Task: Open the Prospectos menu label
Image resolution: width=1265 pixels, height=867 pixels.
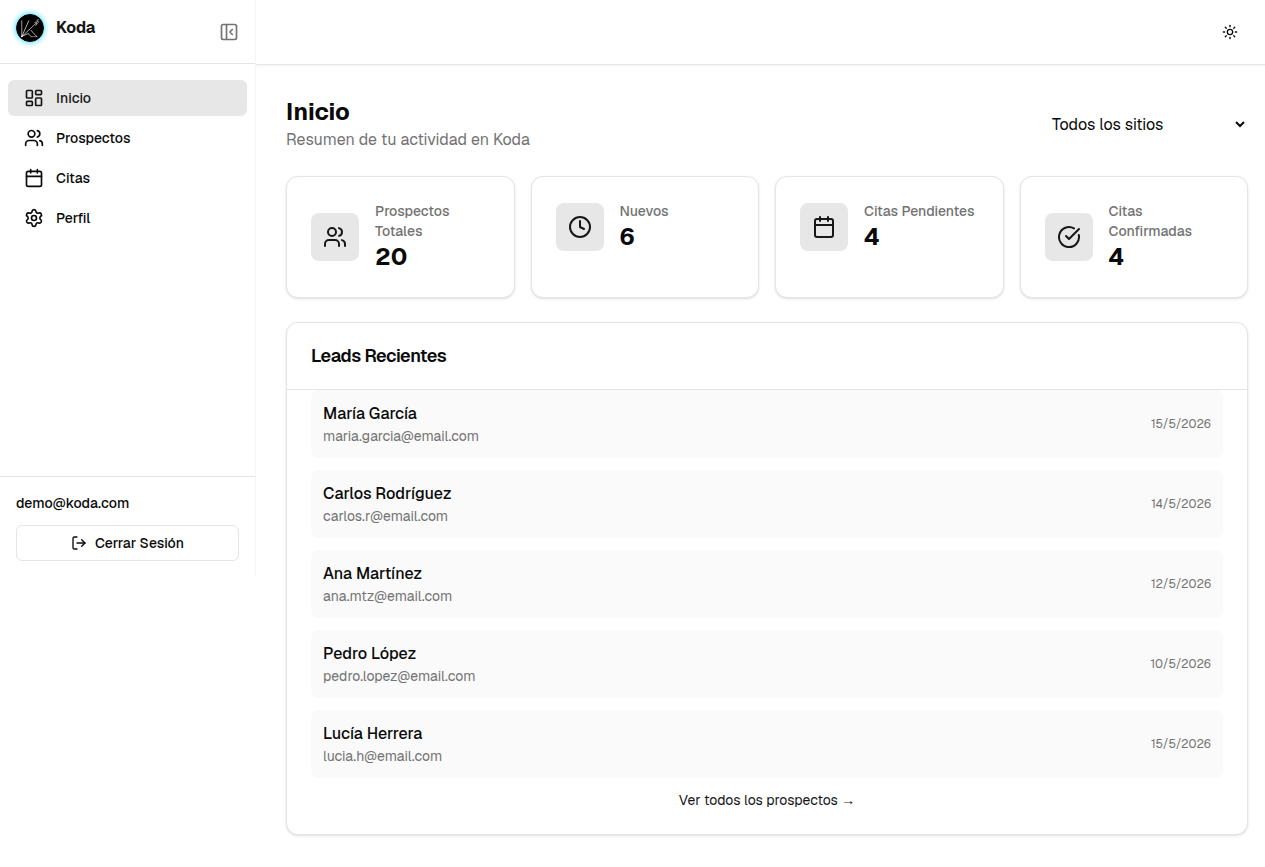Action: click(93, 138)
